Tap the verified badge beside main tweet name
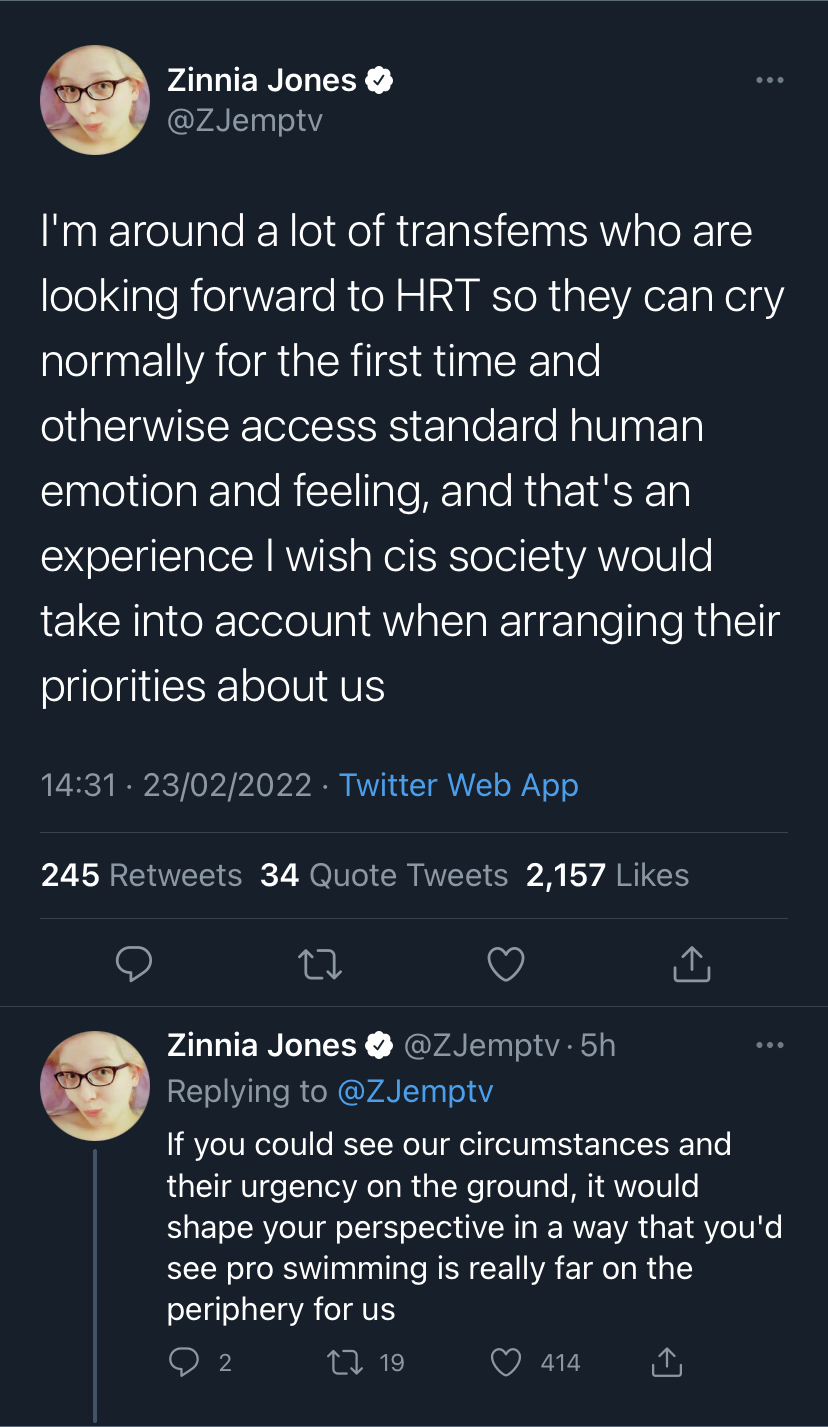 pyautogui.click(x=379, y=81)
